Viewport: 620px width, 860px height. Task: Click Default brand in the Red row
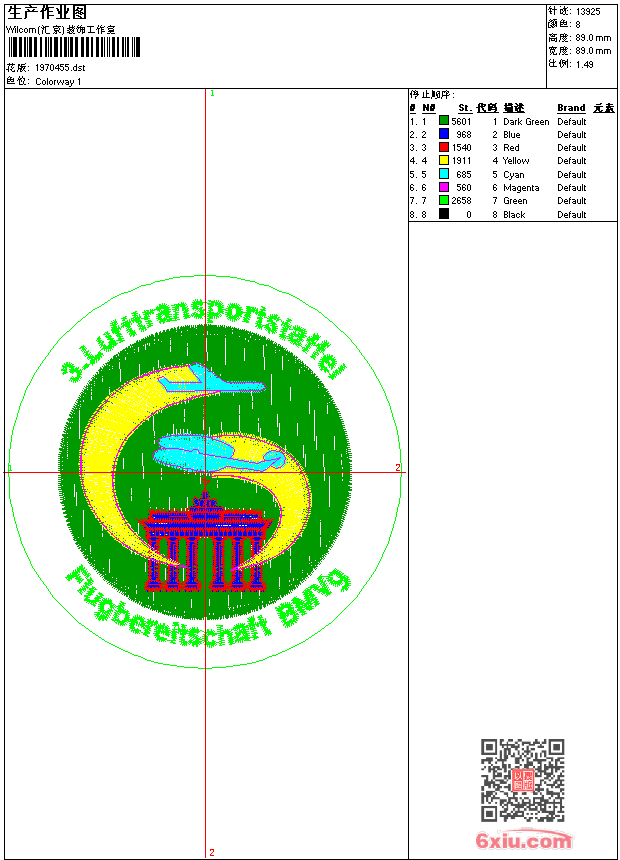[571, 148]
